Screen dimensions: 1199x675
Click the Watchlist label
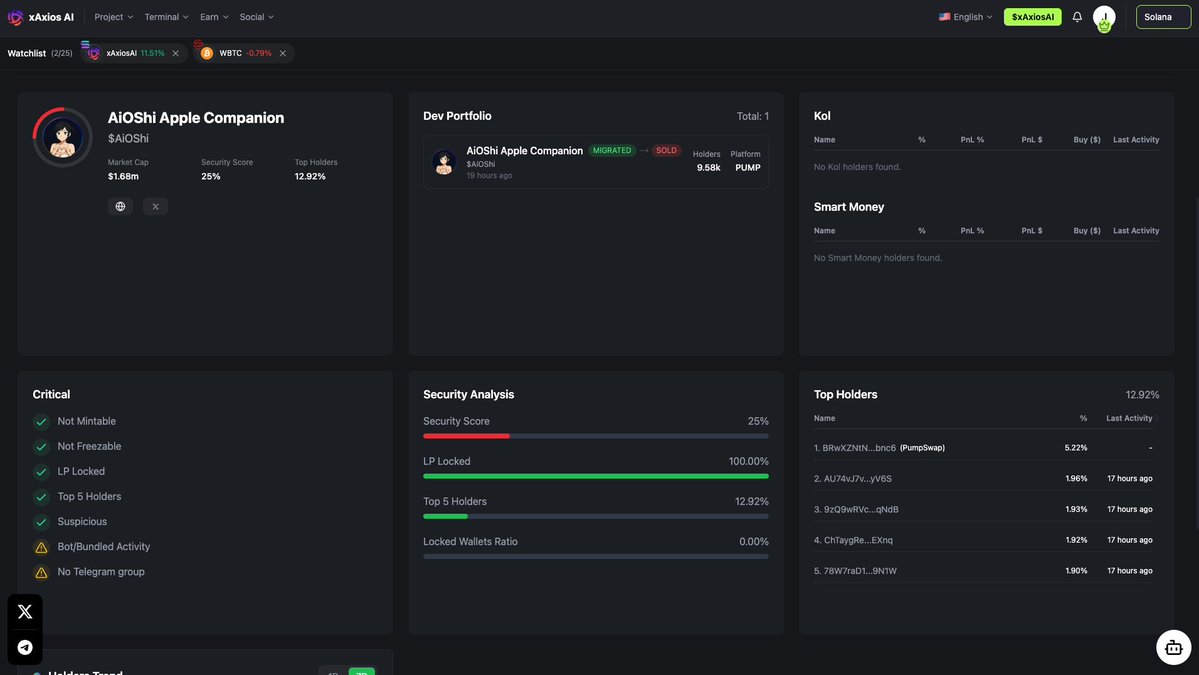point(27,54)
